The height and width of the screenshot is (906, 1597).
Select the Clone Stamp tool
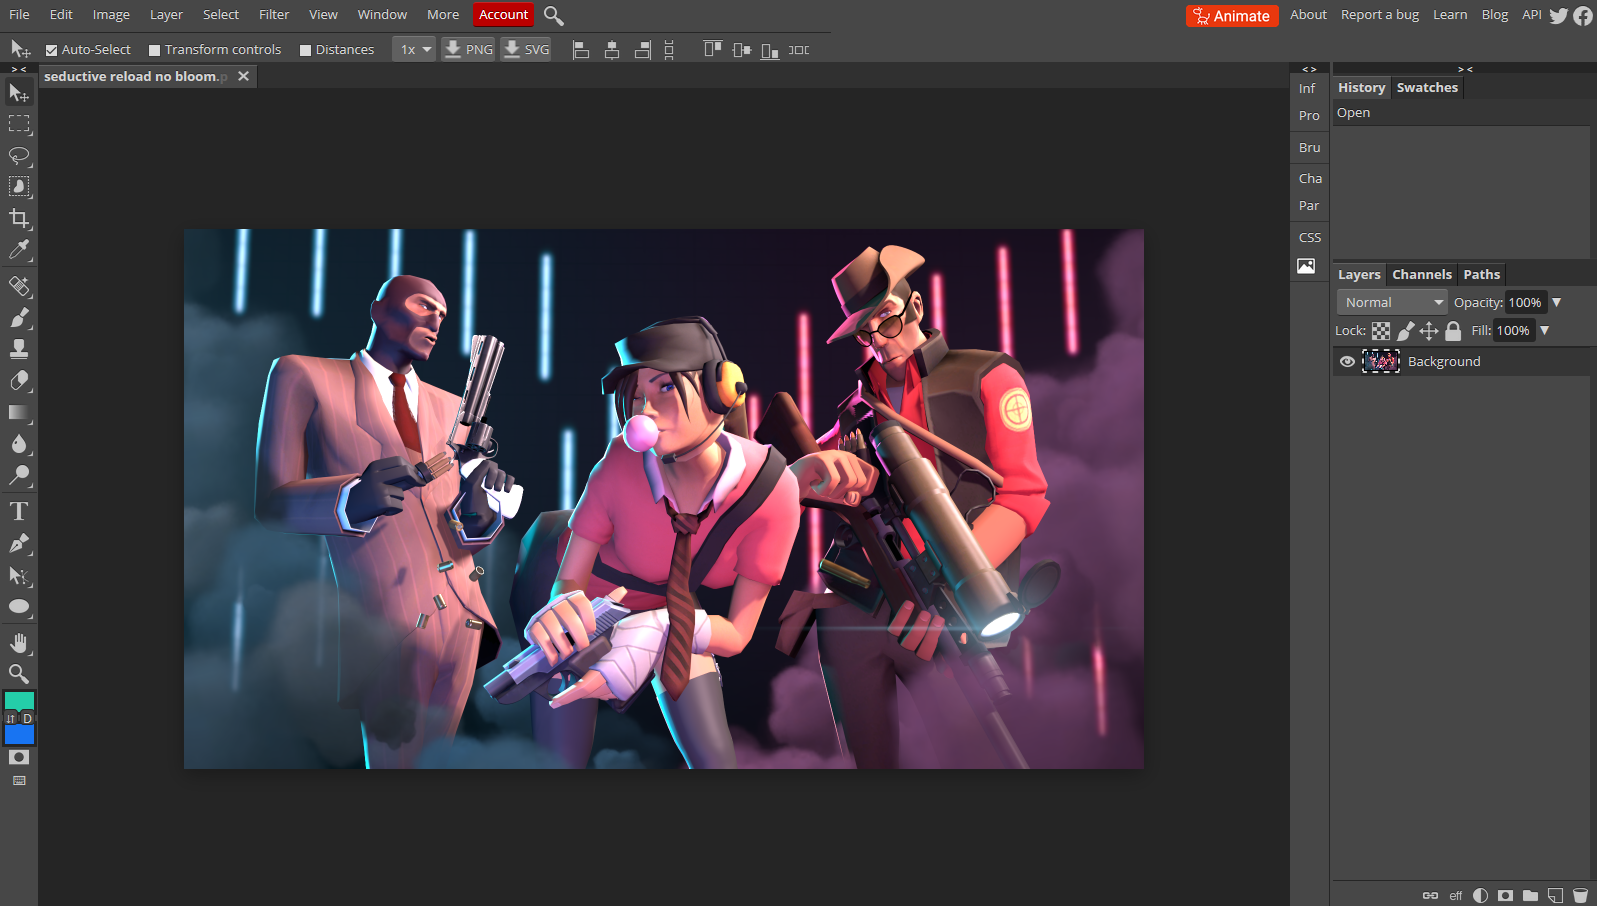pos(19,349)
